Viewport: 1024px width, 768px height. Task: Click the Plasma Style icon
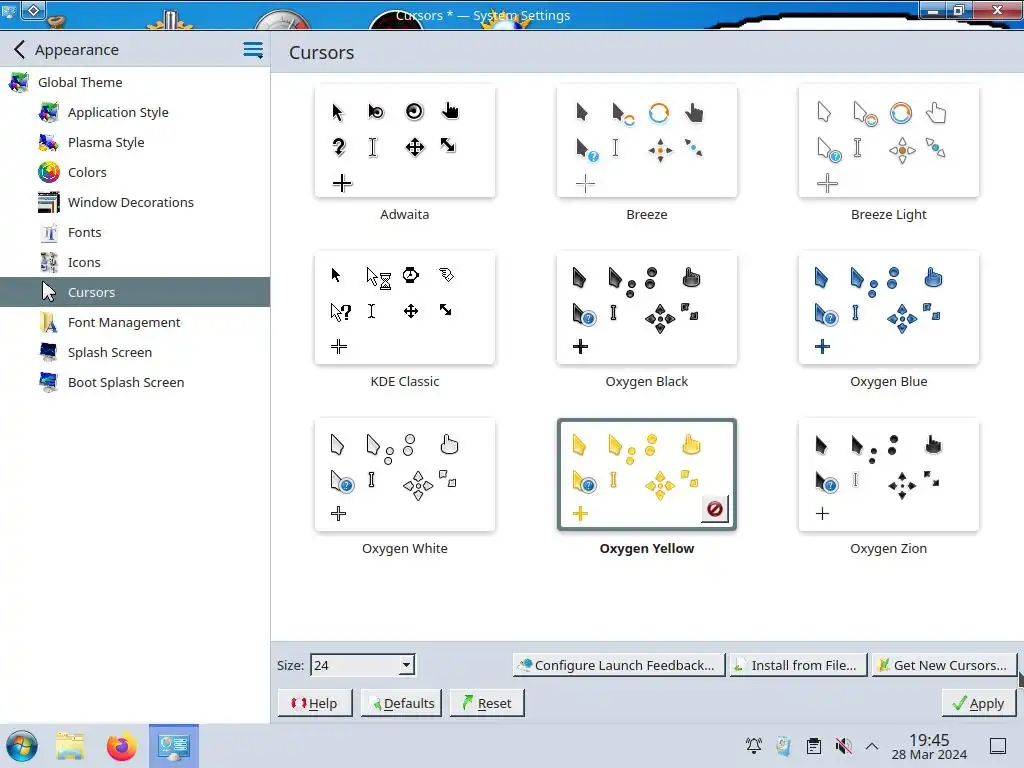pyautogui.click(x=49, y=142)
